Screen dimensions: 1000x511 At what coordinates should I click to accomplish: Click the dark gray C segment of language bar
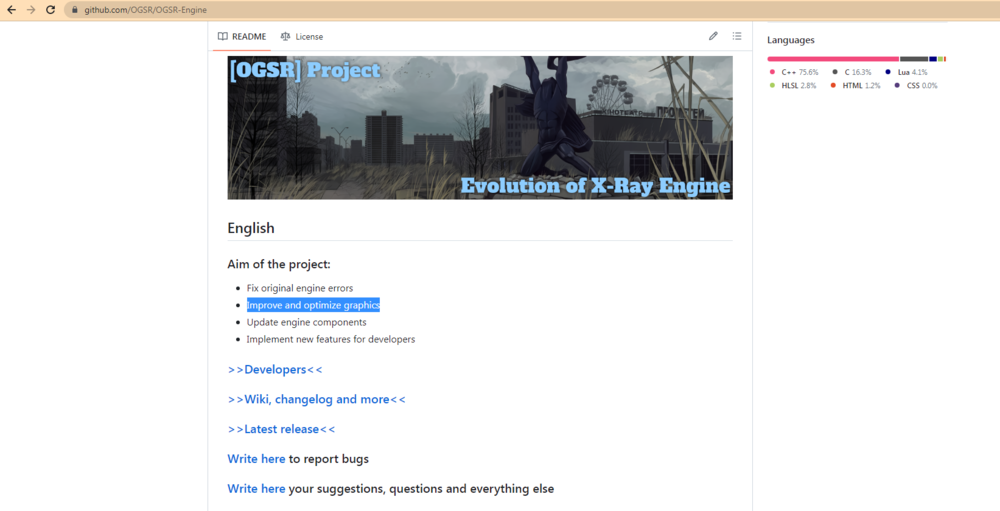pyautogui.click(x=914, y=59)
